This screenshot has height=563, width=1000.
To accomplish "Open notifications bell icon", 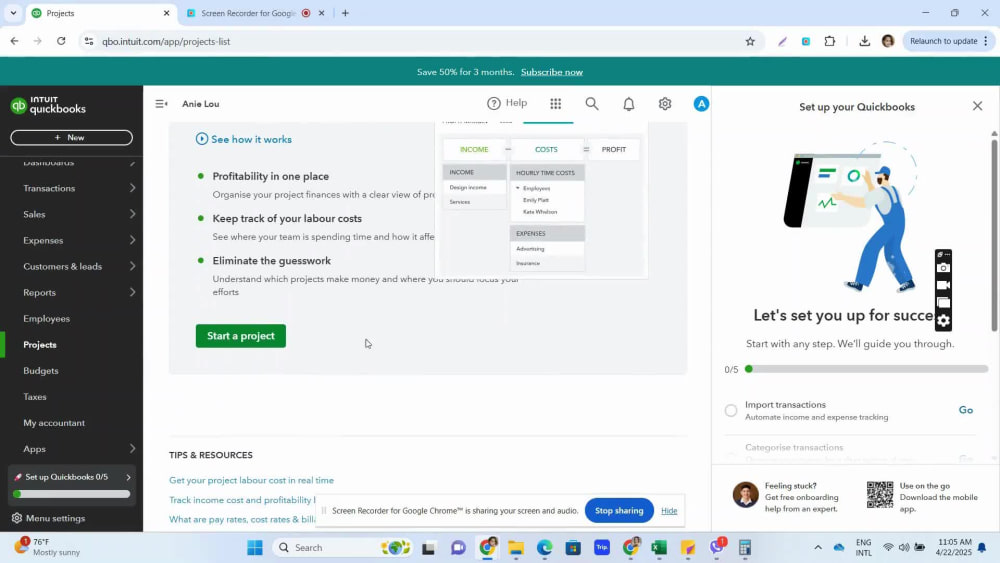I will (x=629, y=104).
